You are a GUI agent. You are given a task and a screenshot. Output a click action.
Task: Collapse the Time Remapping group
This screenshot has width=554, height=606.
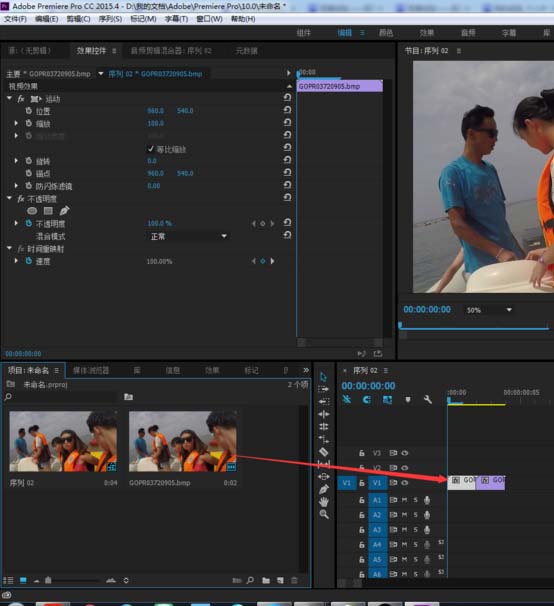pyautogui.click(x=9, y=248)
